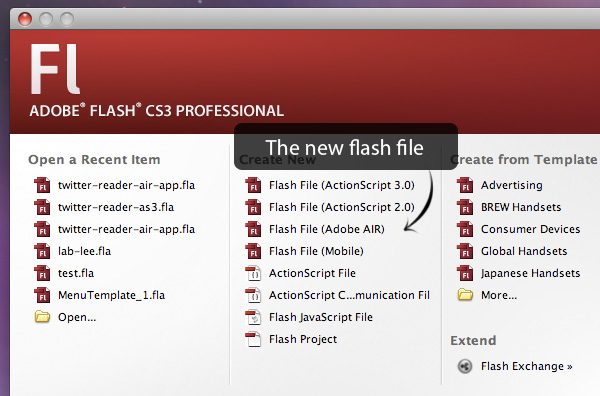Select Global Handsets template category
This screenshot has width=600, height=396.
[524, 251]
